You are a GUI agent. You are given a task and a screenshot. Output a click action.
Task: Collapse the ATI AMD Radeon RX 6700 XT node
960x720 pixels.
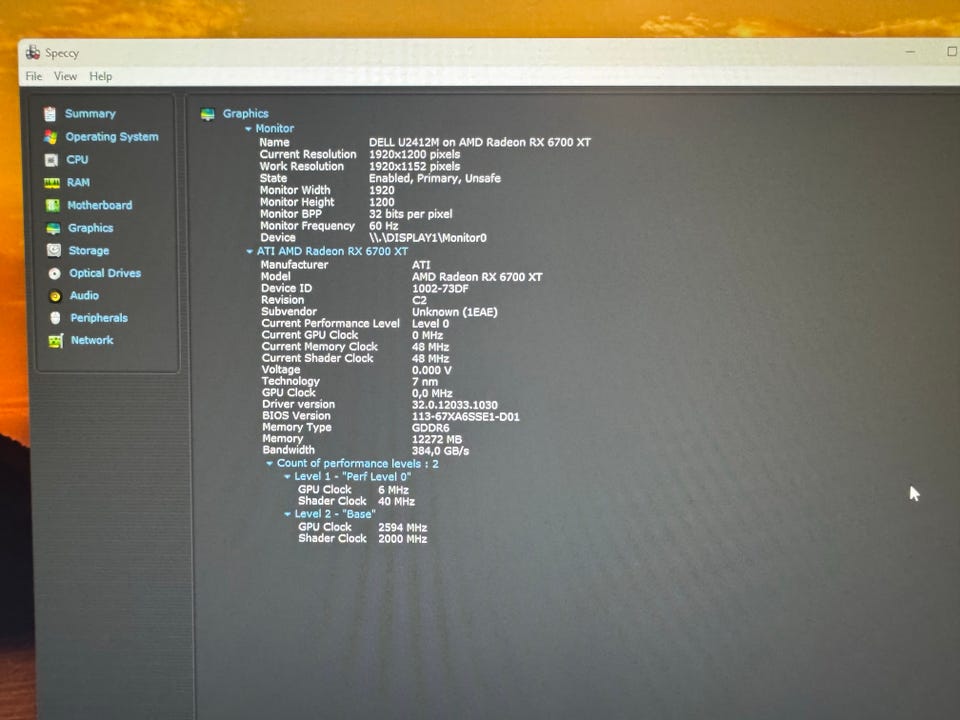point(249,252)
